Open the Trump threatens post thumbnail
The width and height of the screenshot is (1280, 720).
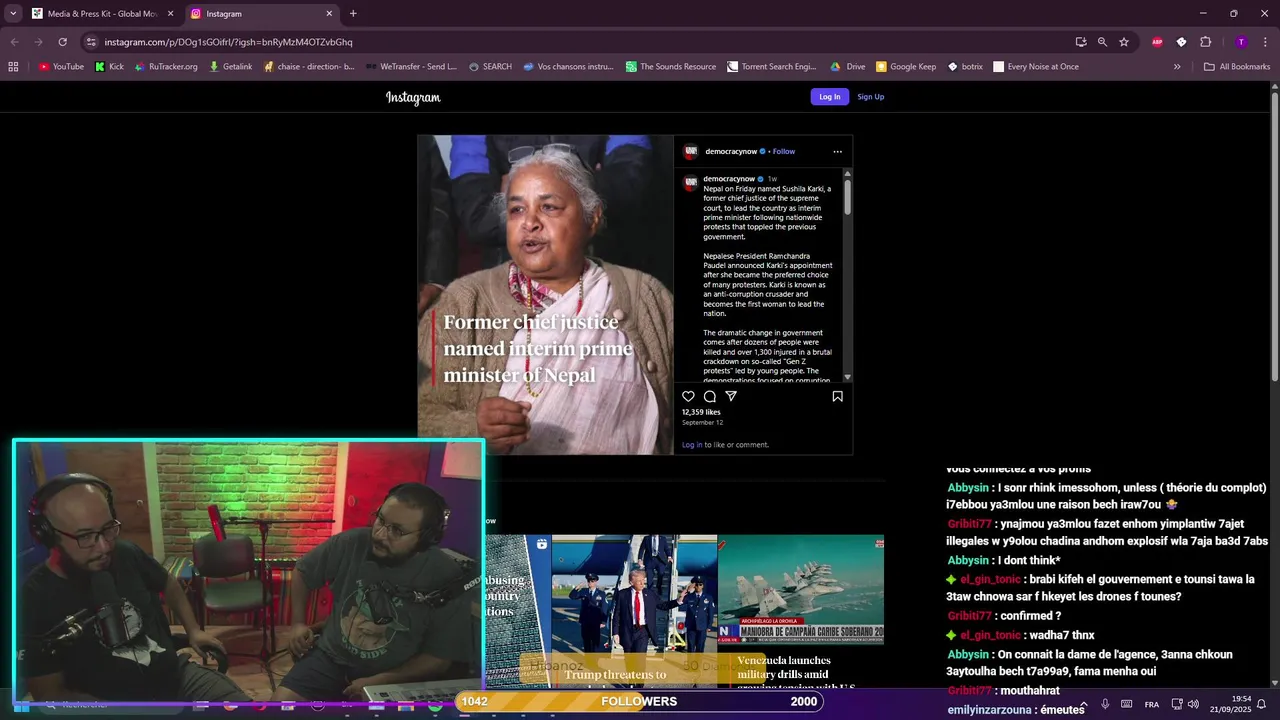[x=634, y=612]
